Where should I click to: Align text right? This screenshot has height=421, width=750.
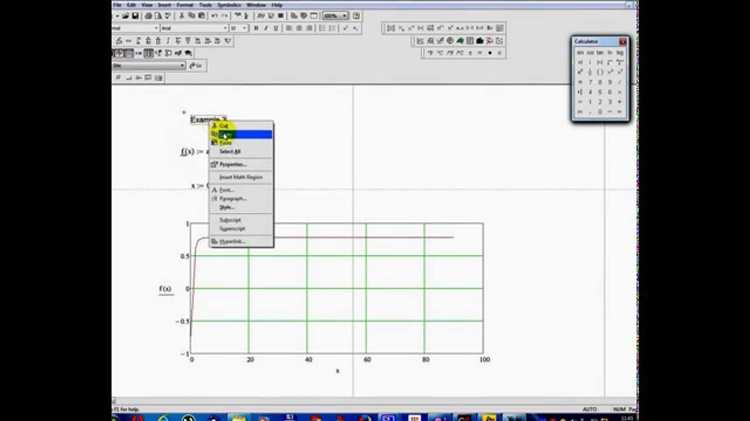309,28
